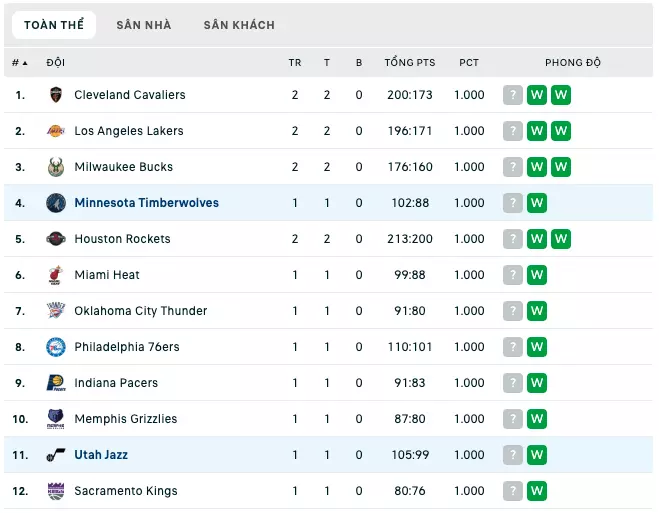Click the Minnesota Timberwolves logo
Image resolution: width=659 pixels, height=513 pixels.
[x=56, y=203]
